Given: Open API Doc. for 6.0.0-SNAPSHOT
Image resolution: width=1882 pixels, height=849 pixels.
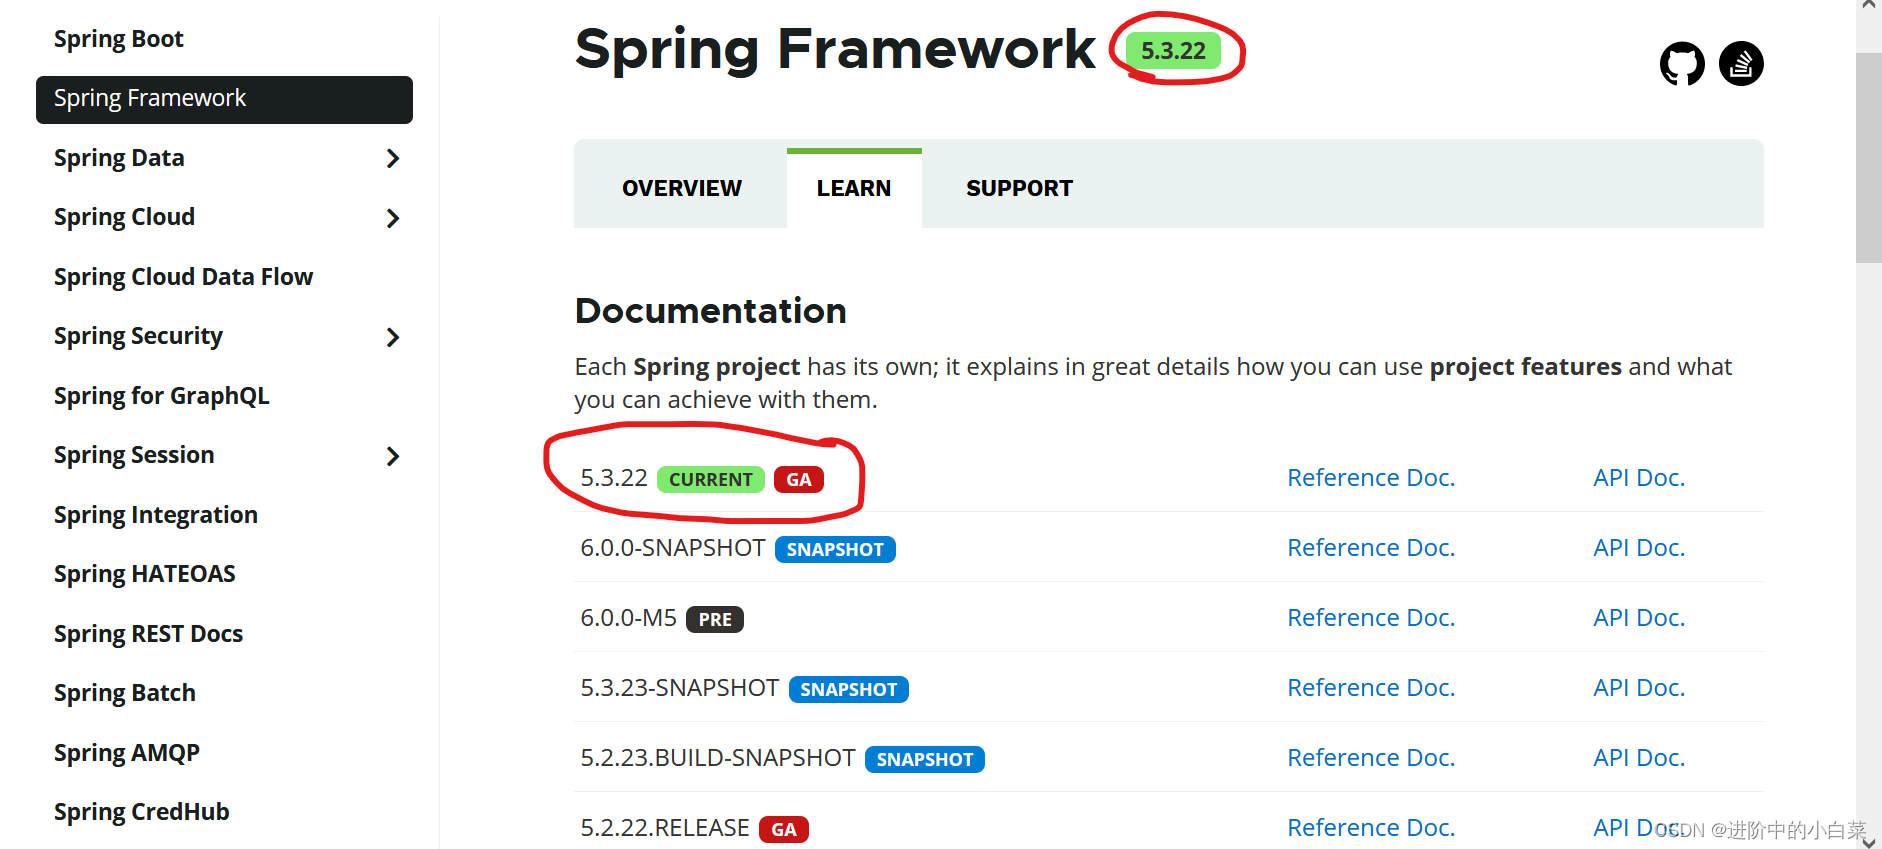Looking at the screenshot, I should tap(1639, 548).
